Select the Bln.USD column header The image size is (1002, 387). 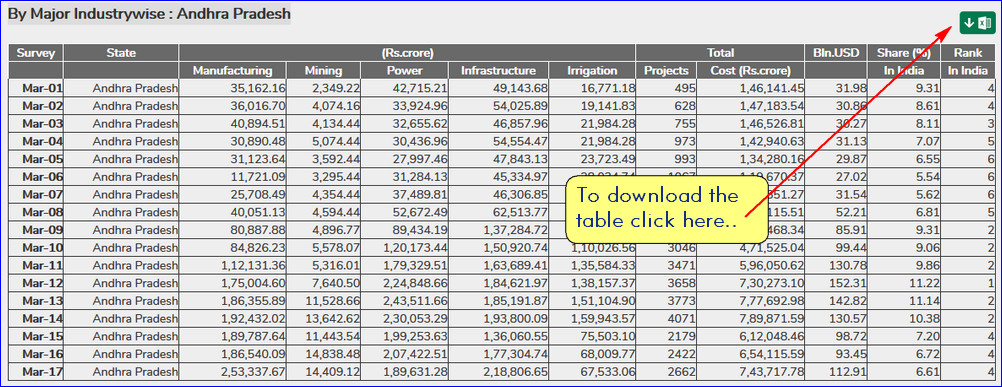[x=836, y=53]
